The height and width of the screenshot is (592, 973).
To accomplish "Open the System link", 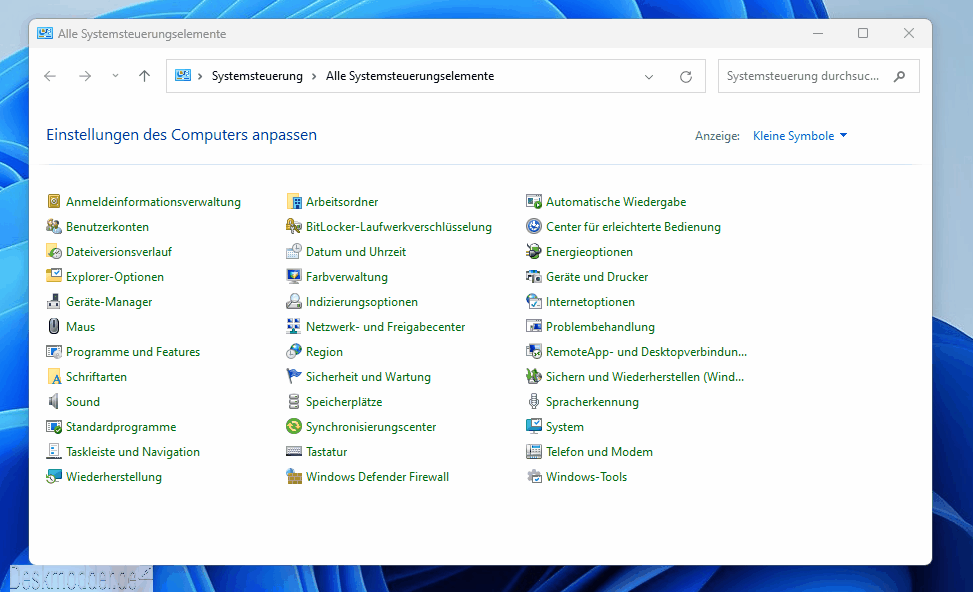I will pos(565,426).
